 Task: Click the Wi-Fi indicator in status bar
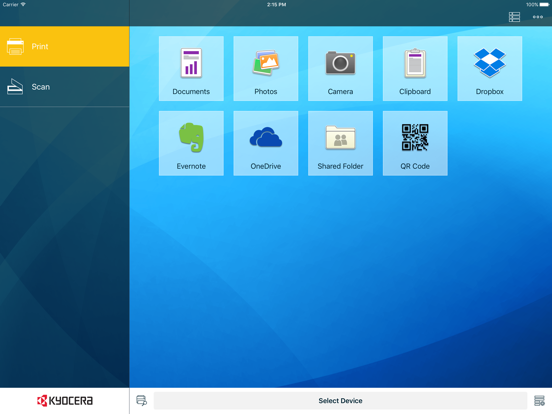[x=23, y=5]
